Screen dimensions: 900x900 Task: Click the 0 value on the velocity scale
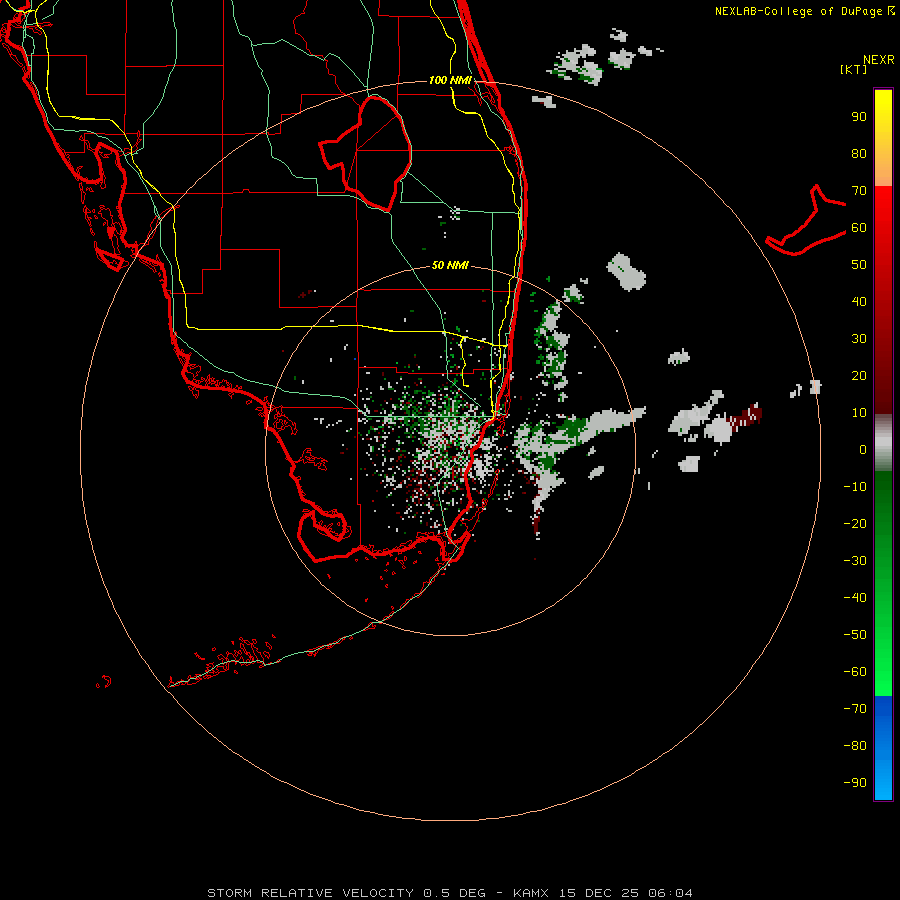pyautogui.click(x=863, y=450)
